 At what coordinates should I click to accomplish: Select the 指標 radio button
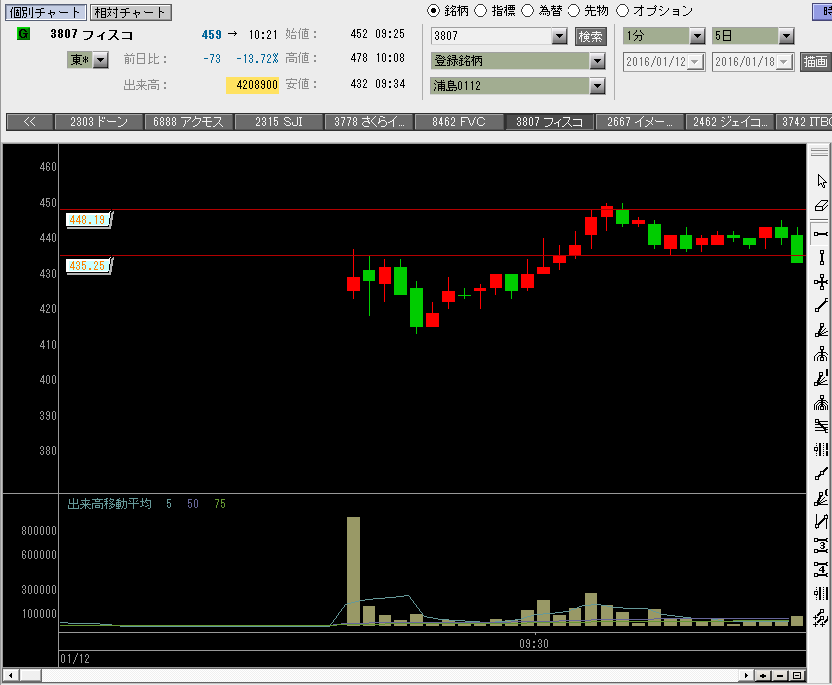click(480, 11)
